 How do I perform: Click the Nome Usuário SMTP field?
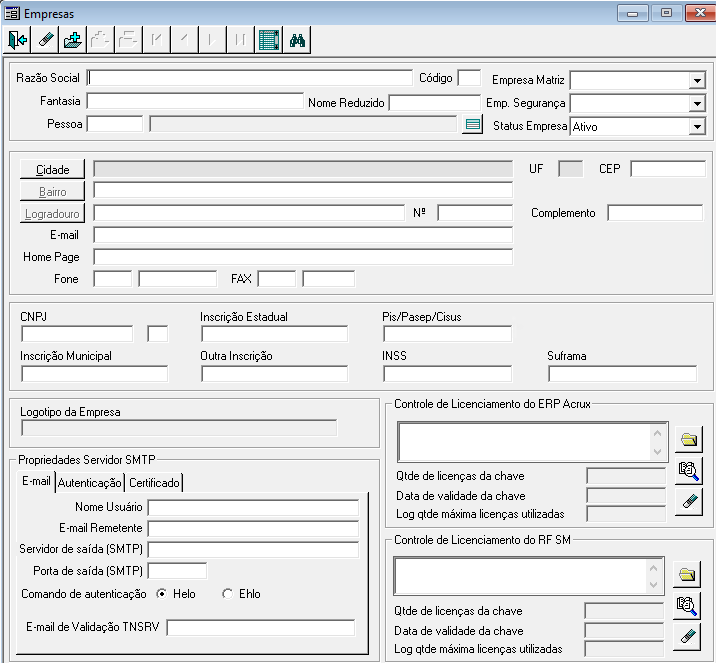253,508
